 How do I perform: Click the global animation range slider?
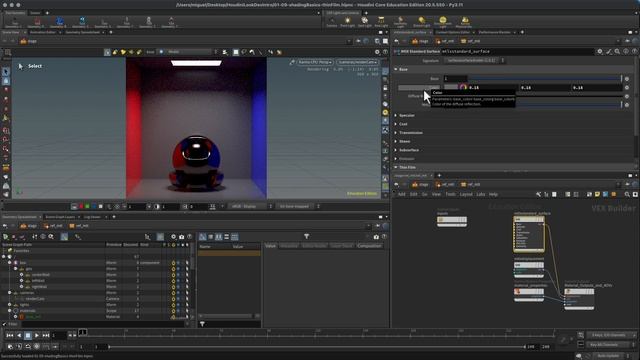coord(316,347)
